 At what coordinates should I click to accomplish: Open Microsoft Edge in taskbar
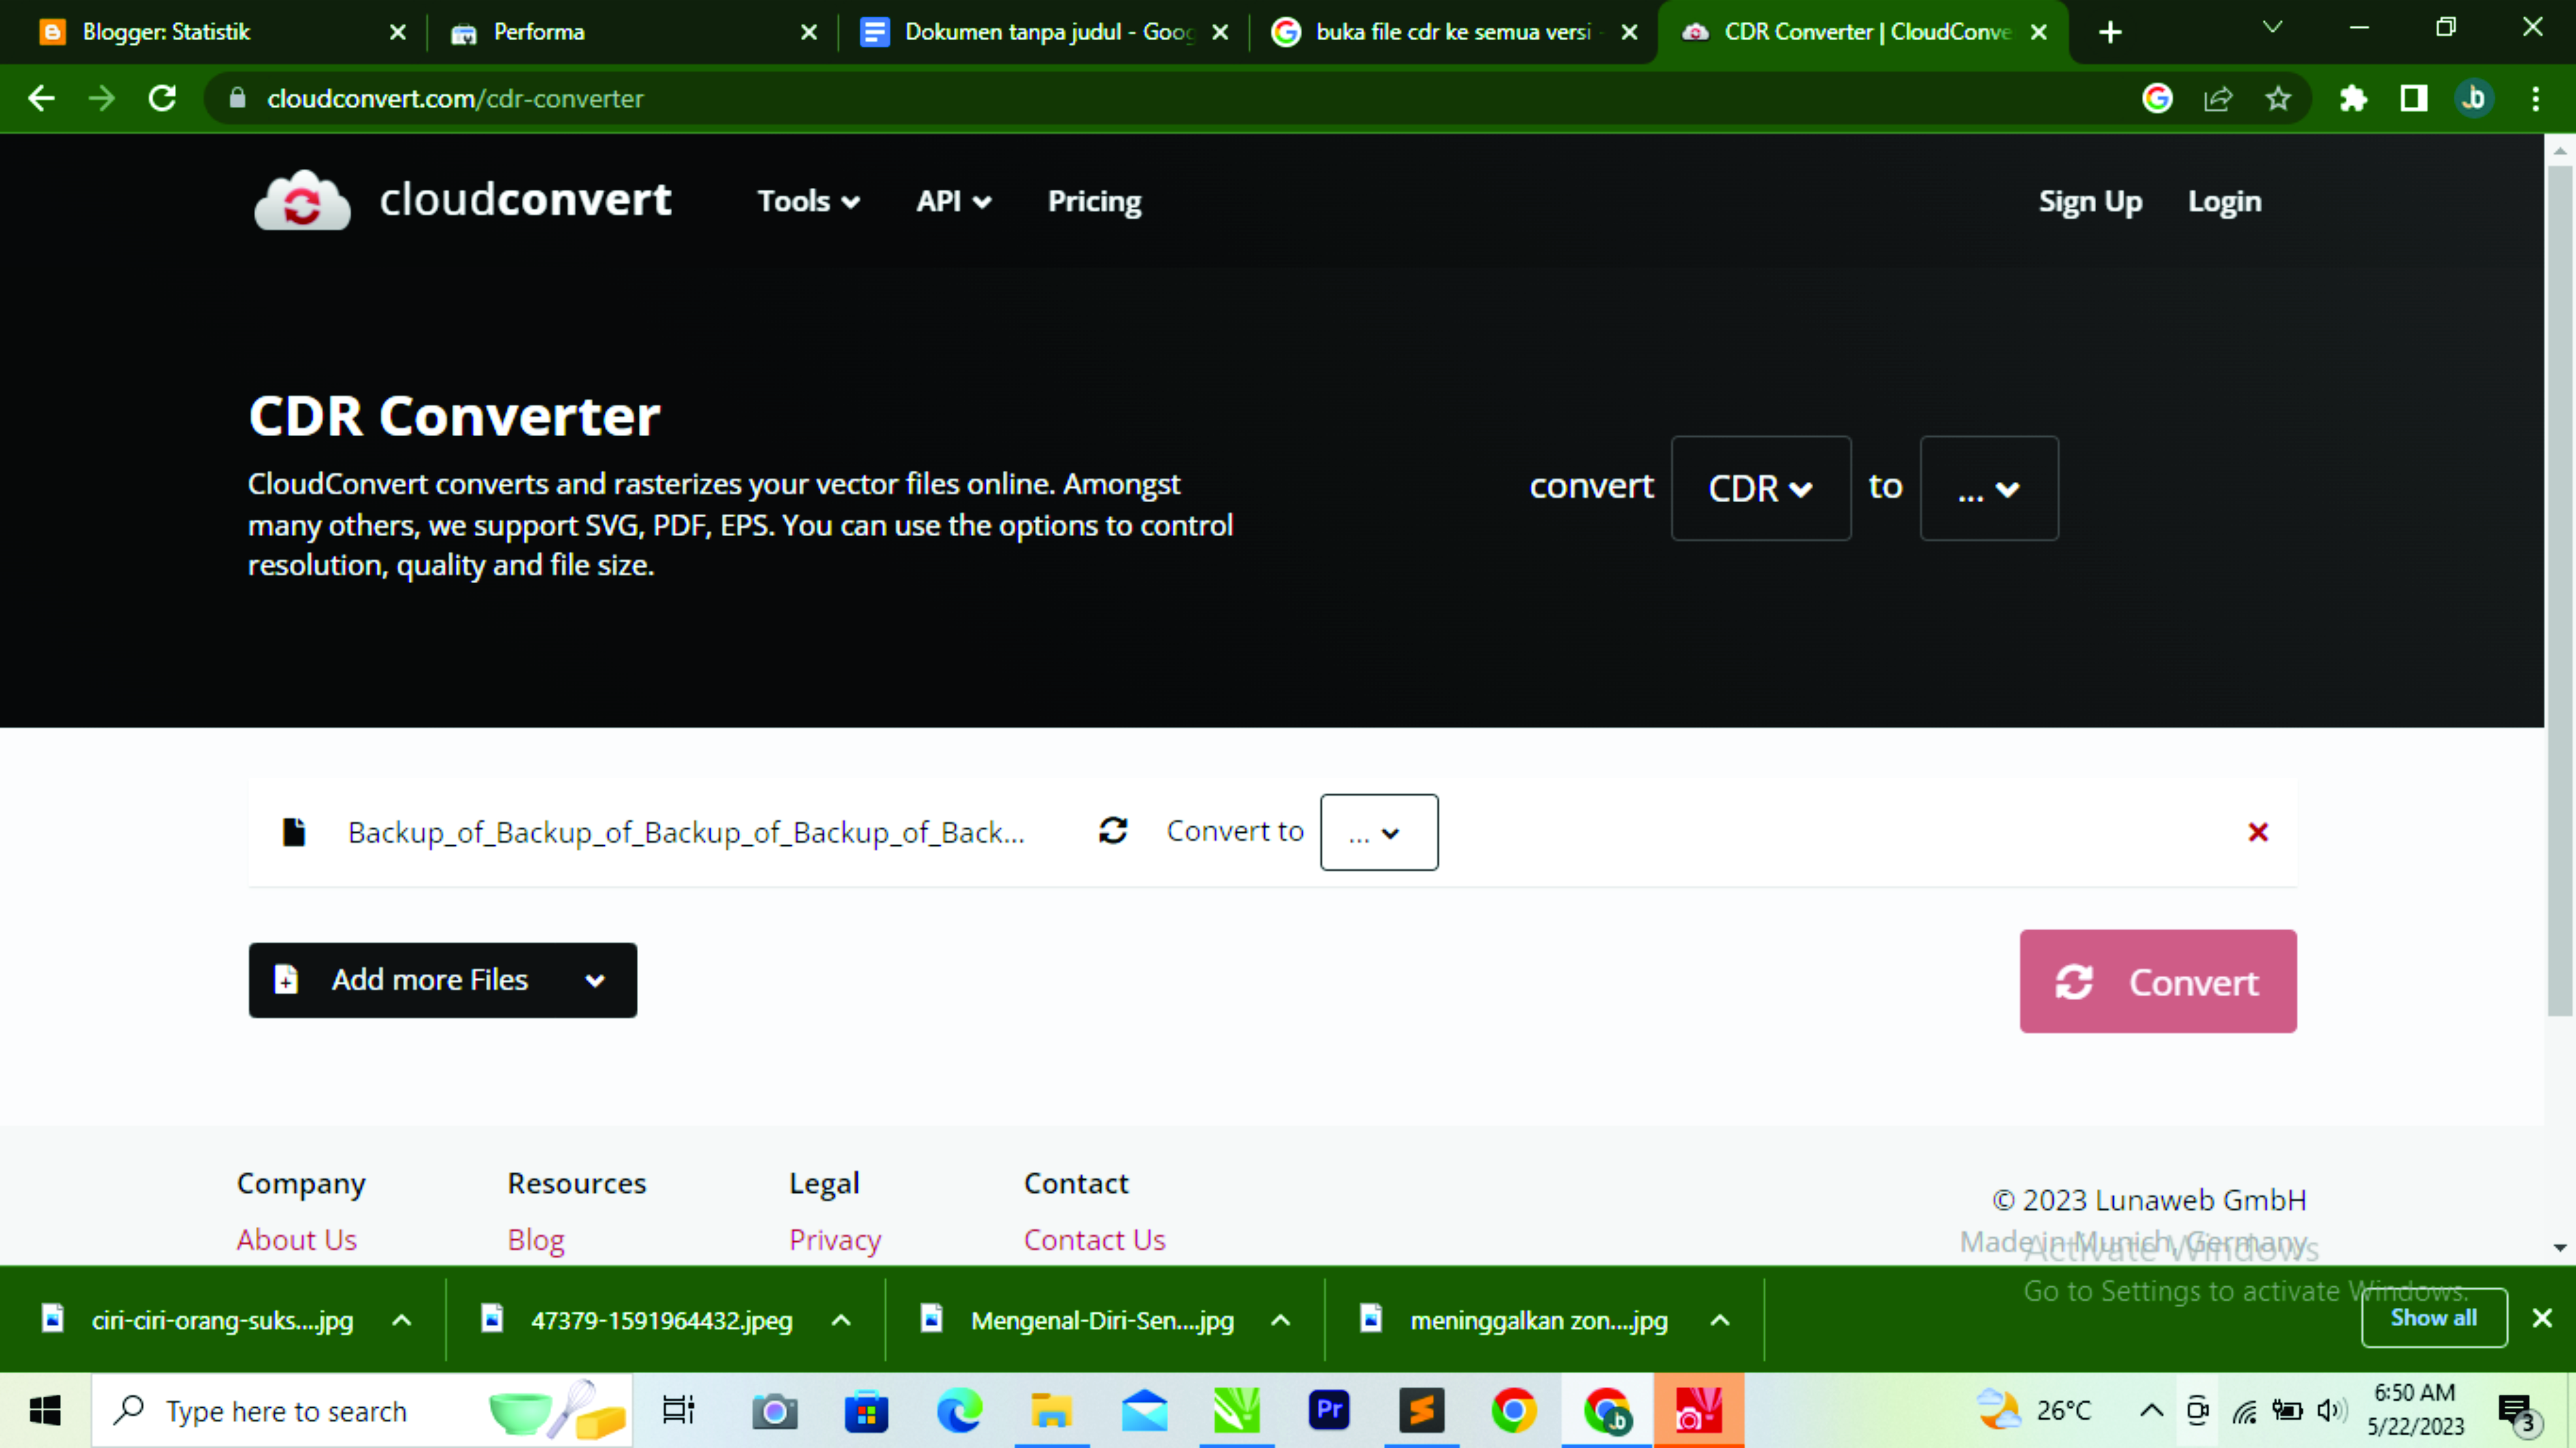click(x=959, y=1411)
